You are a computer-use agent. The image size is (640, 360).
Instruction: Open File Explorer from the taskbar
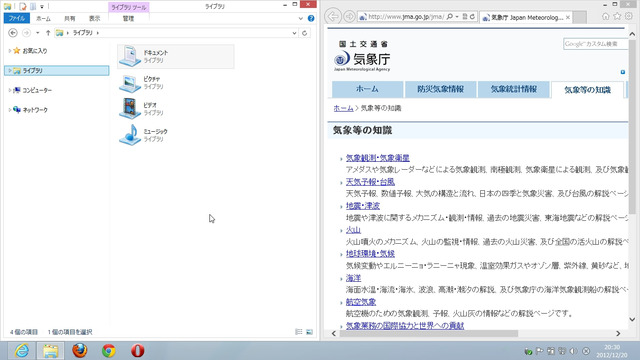51,351
